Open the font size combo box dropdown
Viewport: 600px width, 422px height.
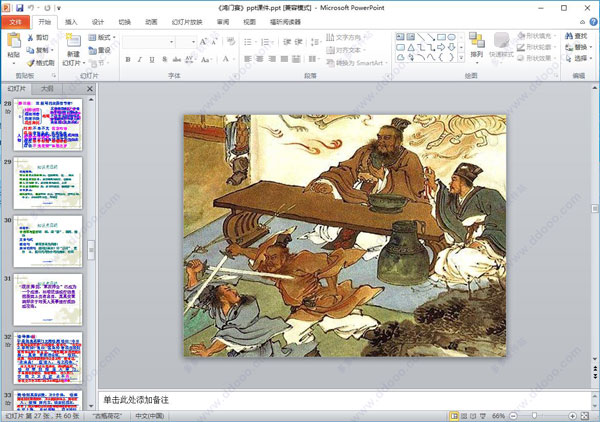click(193, 42)
